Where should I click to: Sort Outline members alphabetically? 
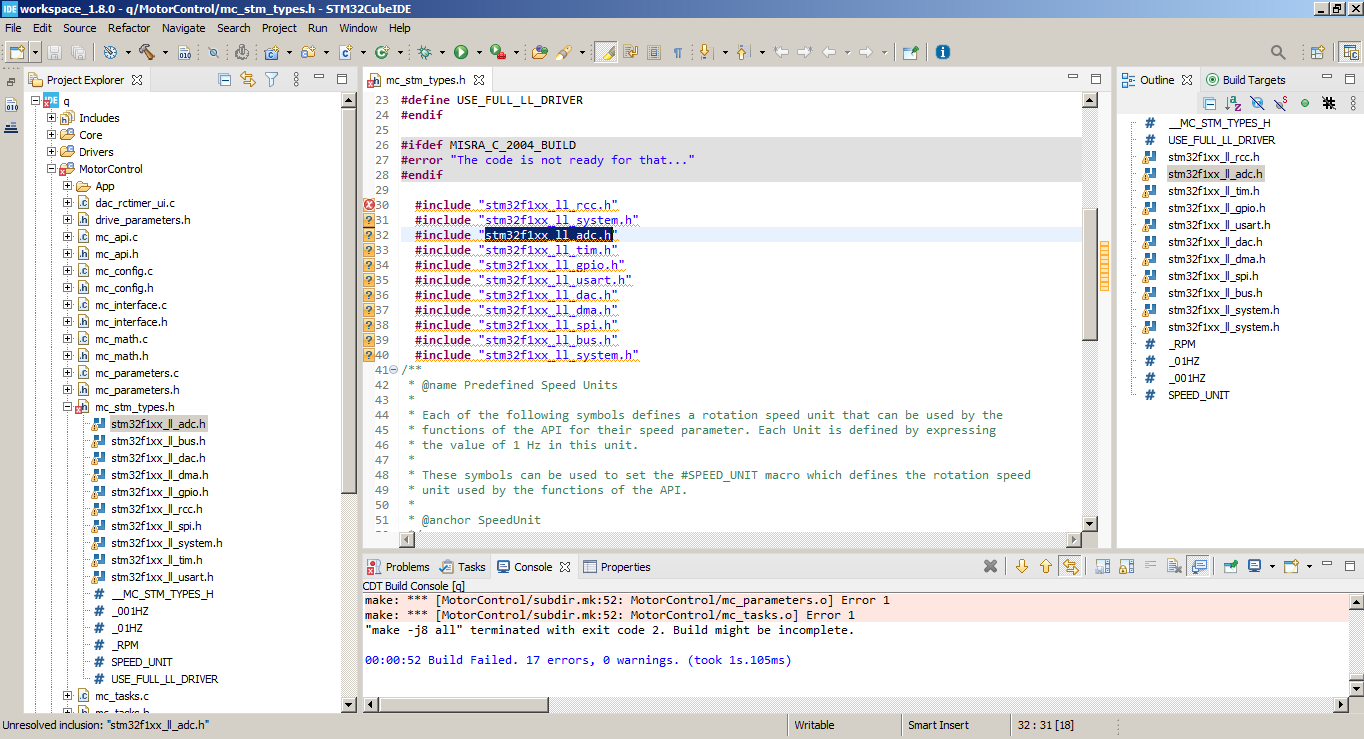tap(1232, 102)
